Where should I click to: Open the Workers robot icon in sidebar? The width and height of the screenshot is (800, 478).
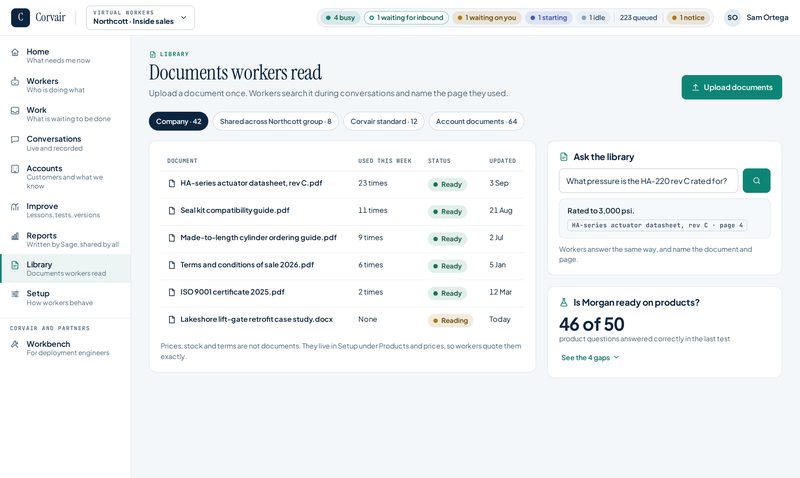point(15,82)
